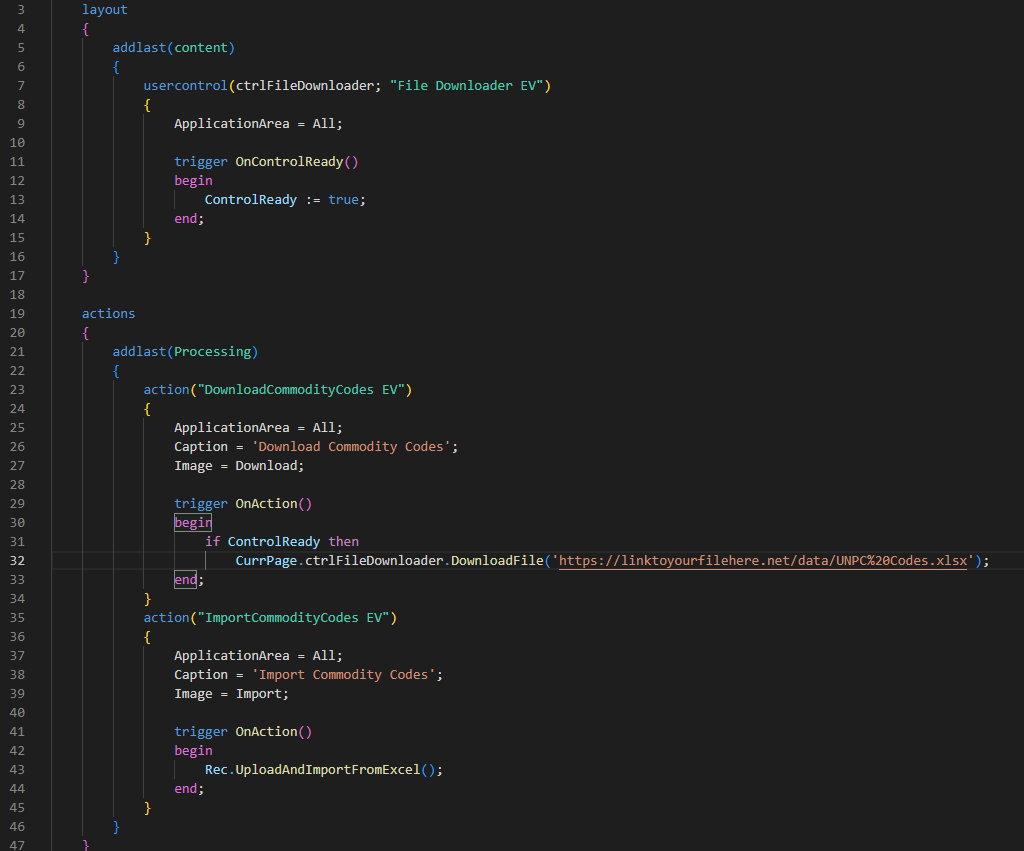
Task: Click the highlighted 'end' on line 33
Action: coord(185,579)
